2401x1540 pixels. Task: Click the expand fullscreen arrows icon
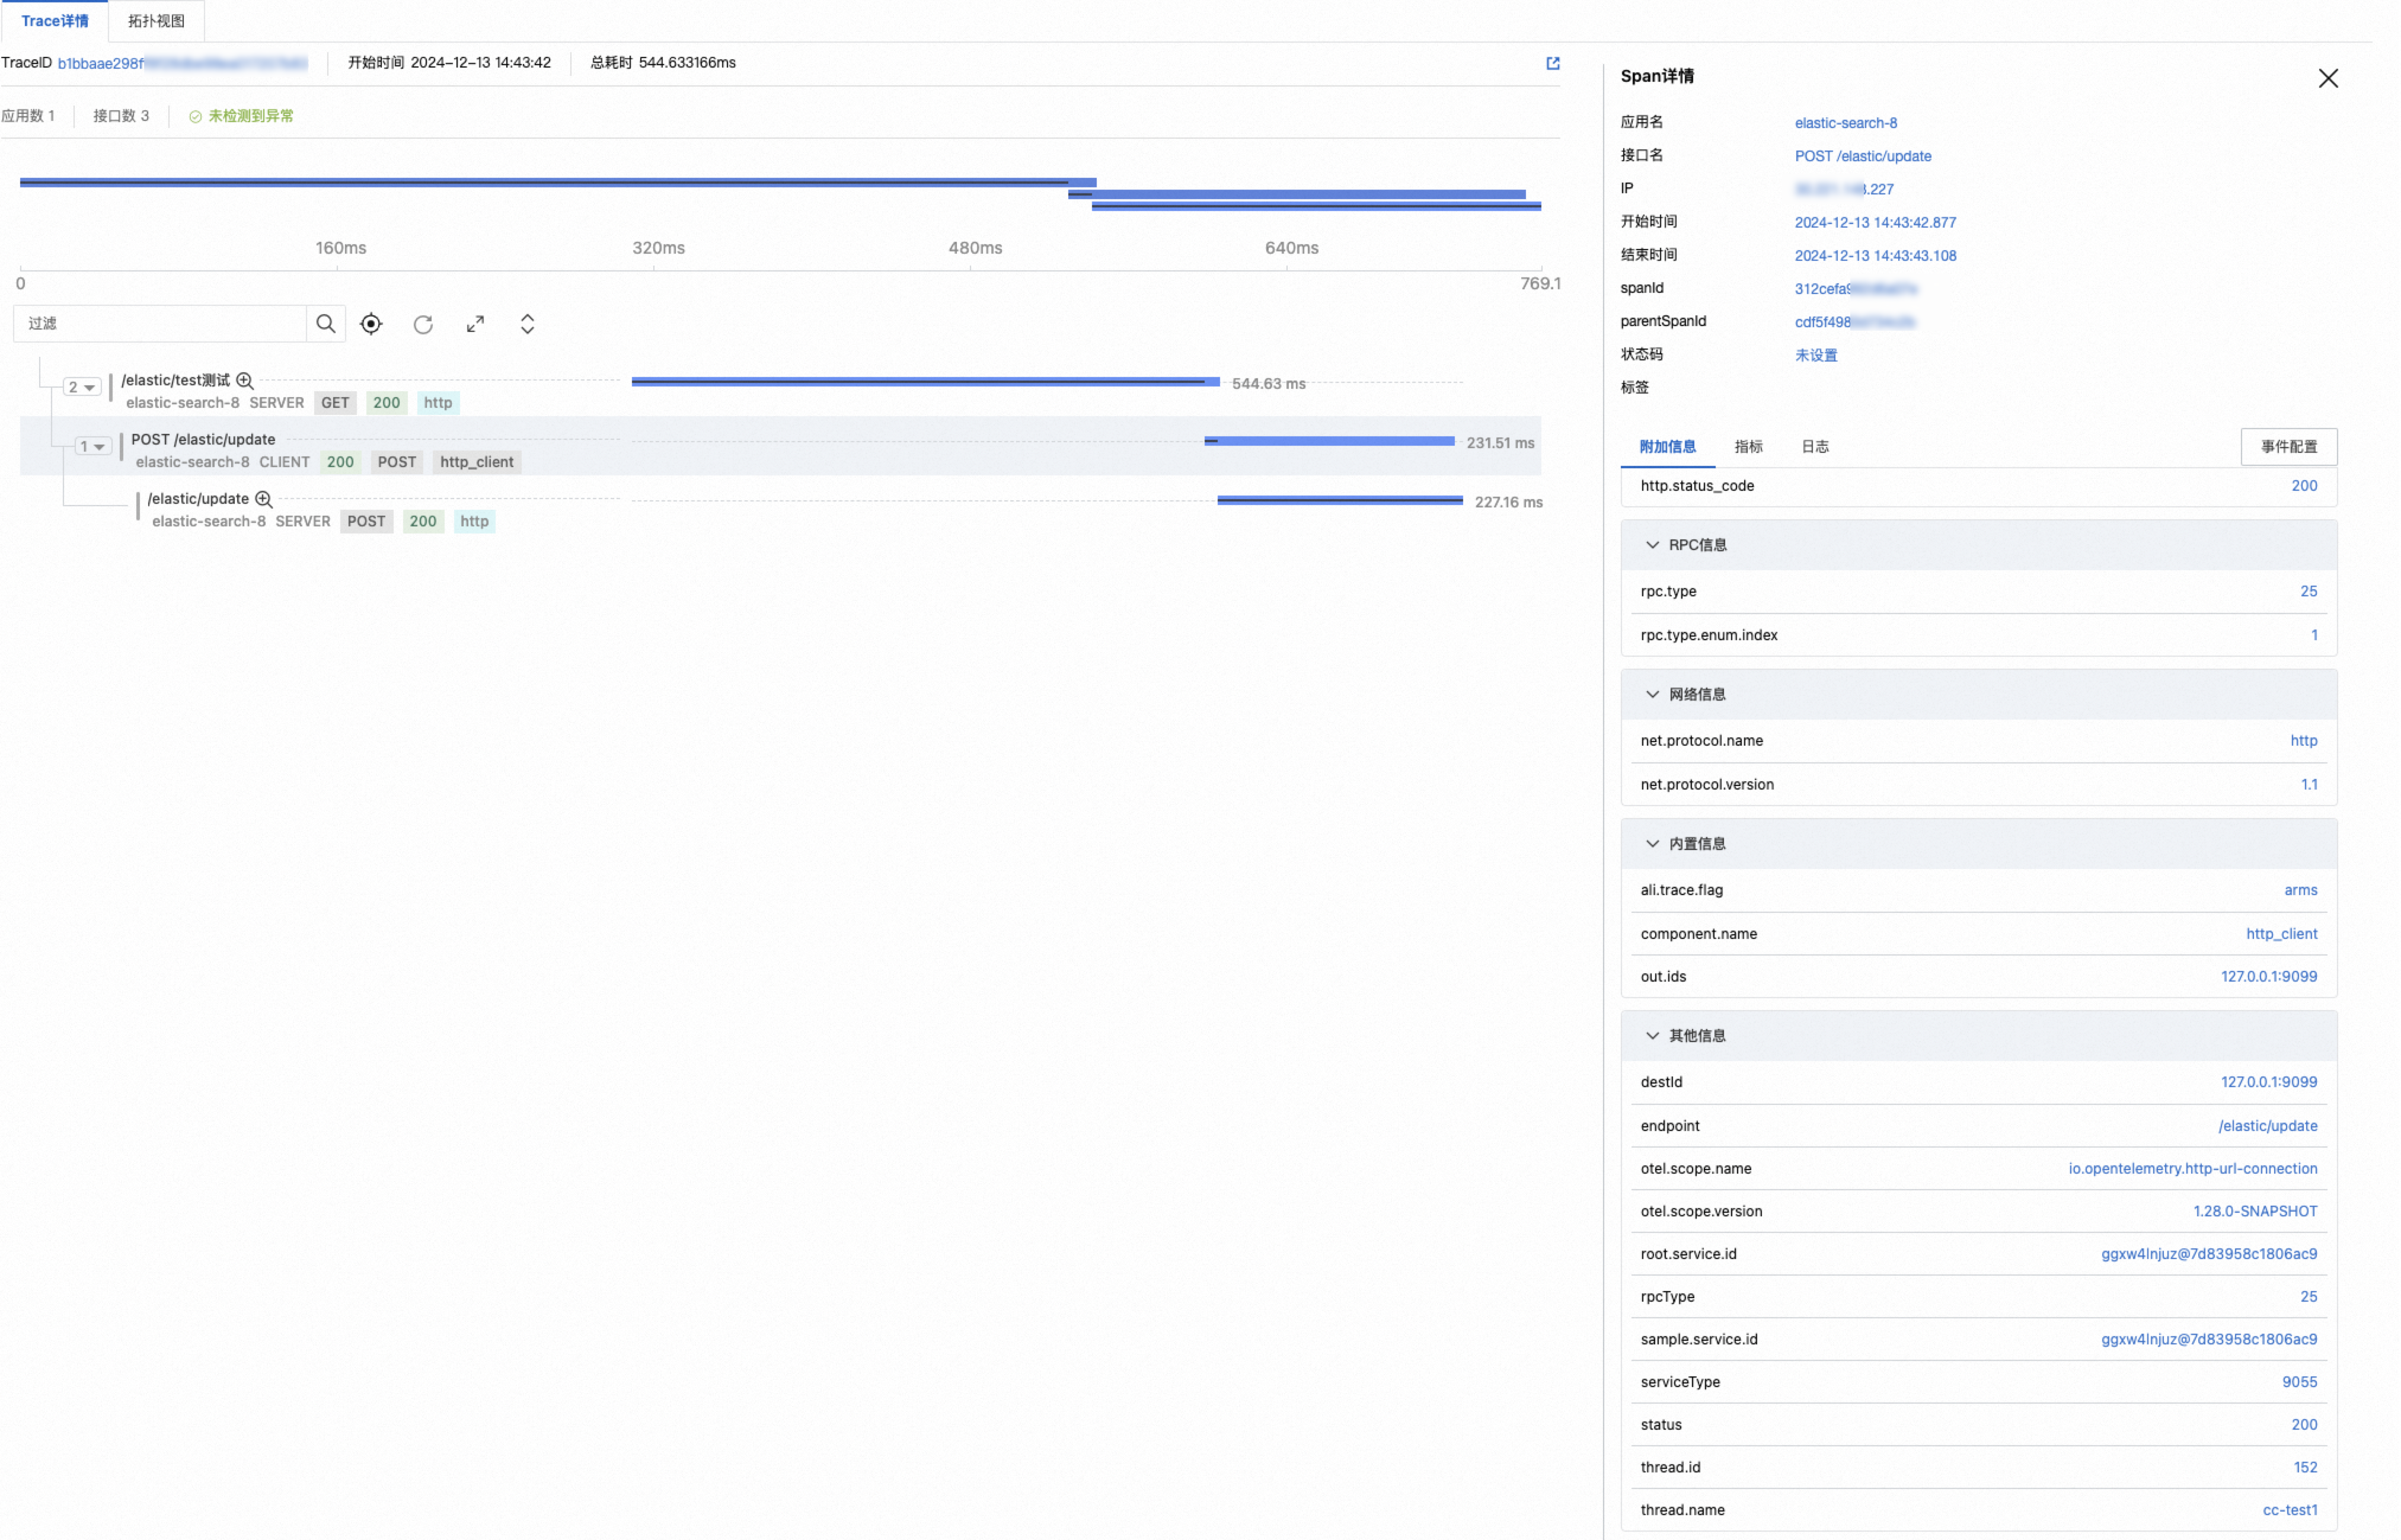pyautogui.click(x=475, y=324)
